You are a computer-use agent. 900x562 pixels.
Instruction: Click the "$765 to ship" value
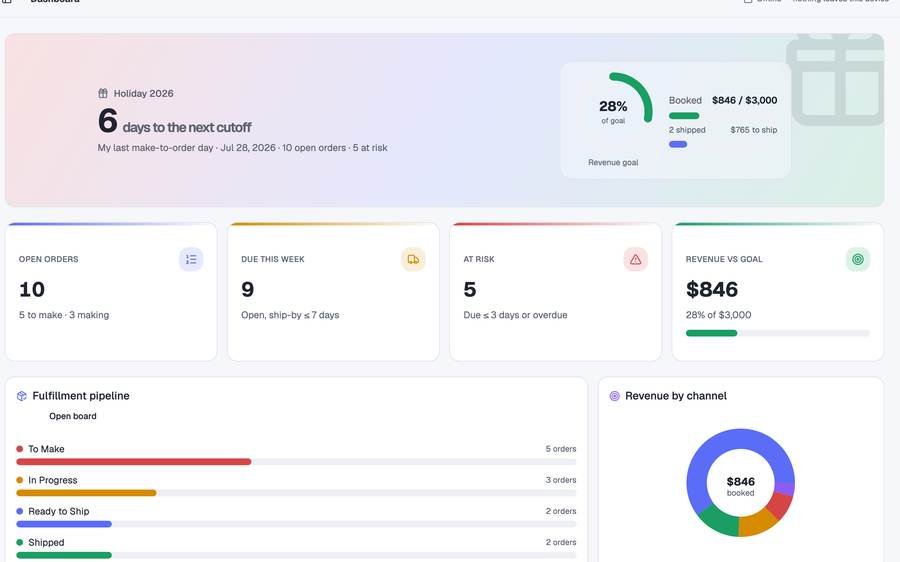pos(754,130)
